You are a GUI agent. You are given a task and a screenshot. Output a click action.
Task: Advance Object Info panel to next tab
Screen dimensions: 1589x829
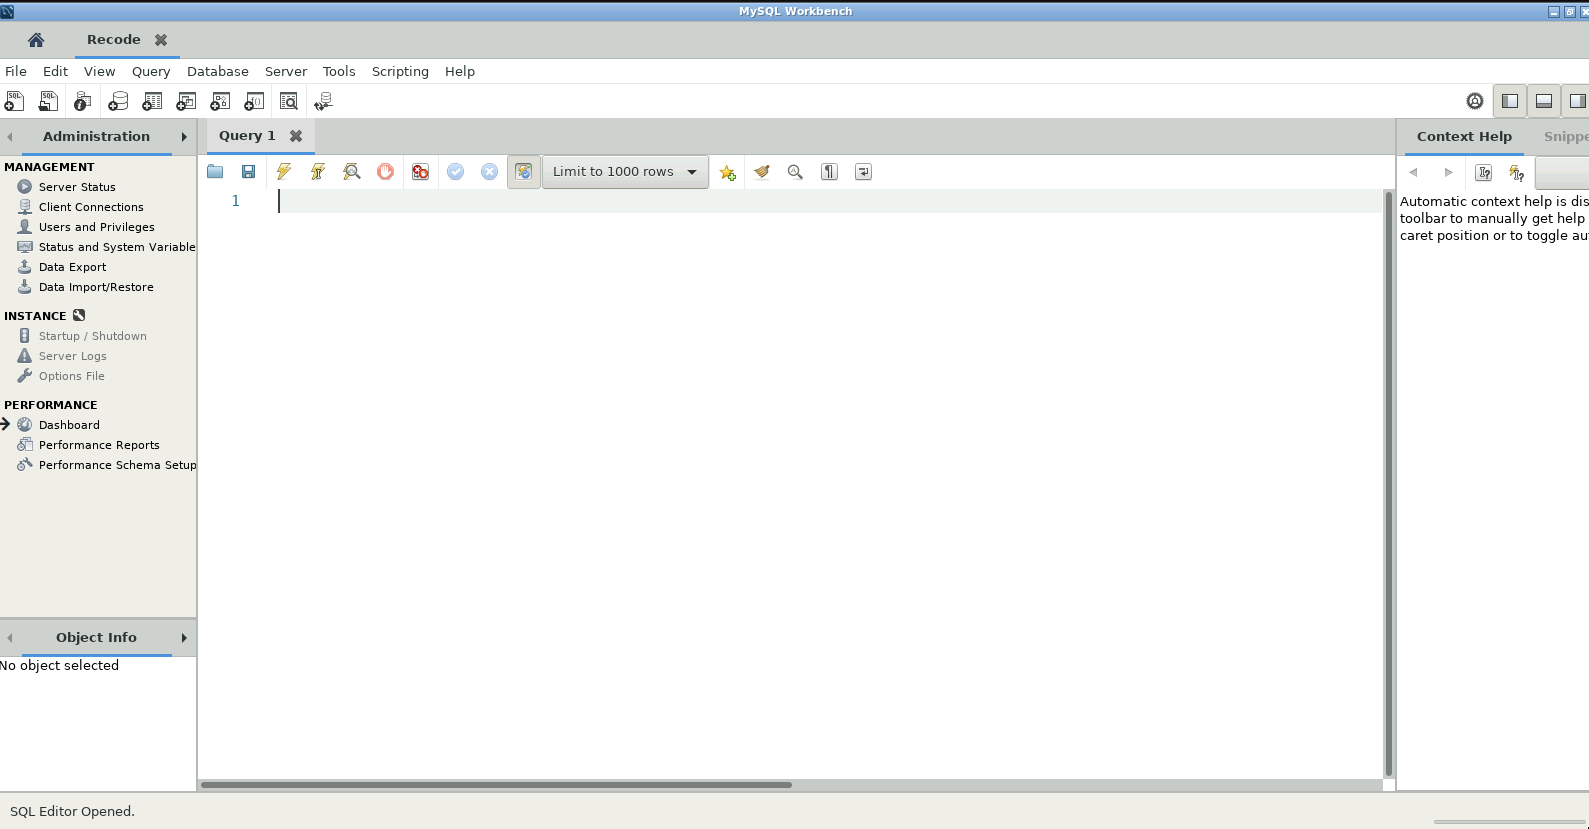(184, 638)
